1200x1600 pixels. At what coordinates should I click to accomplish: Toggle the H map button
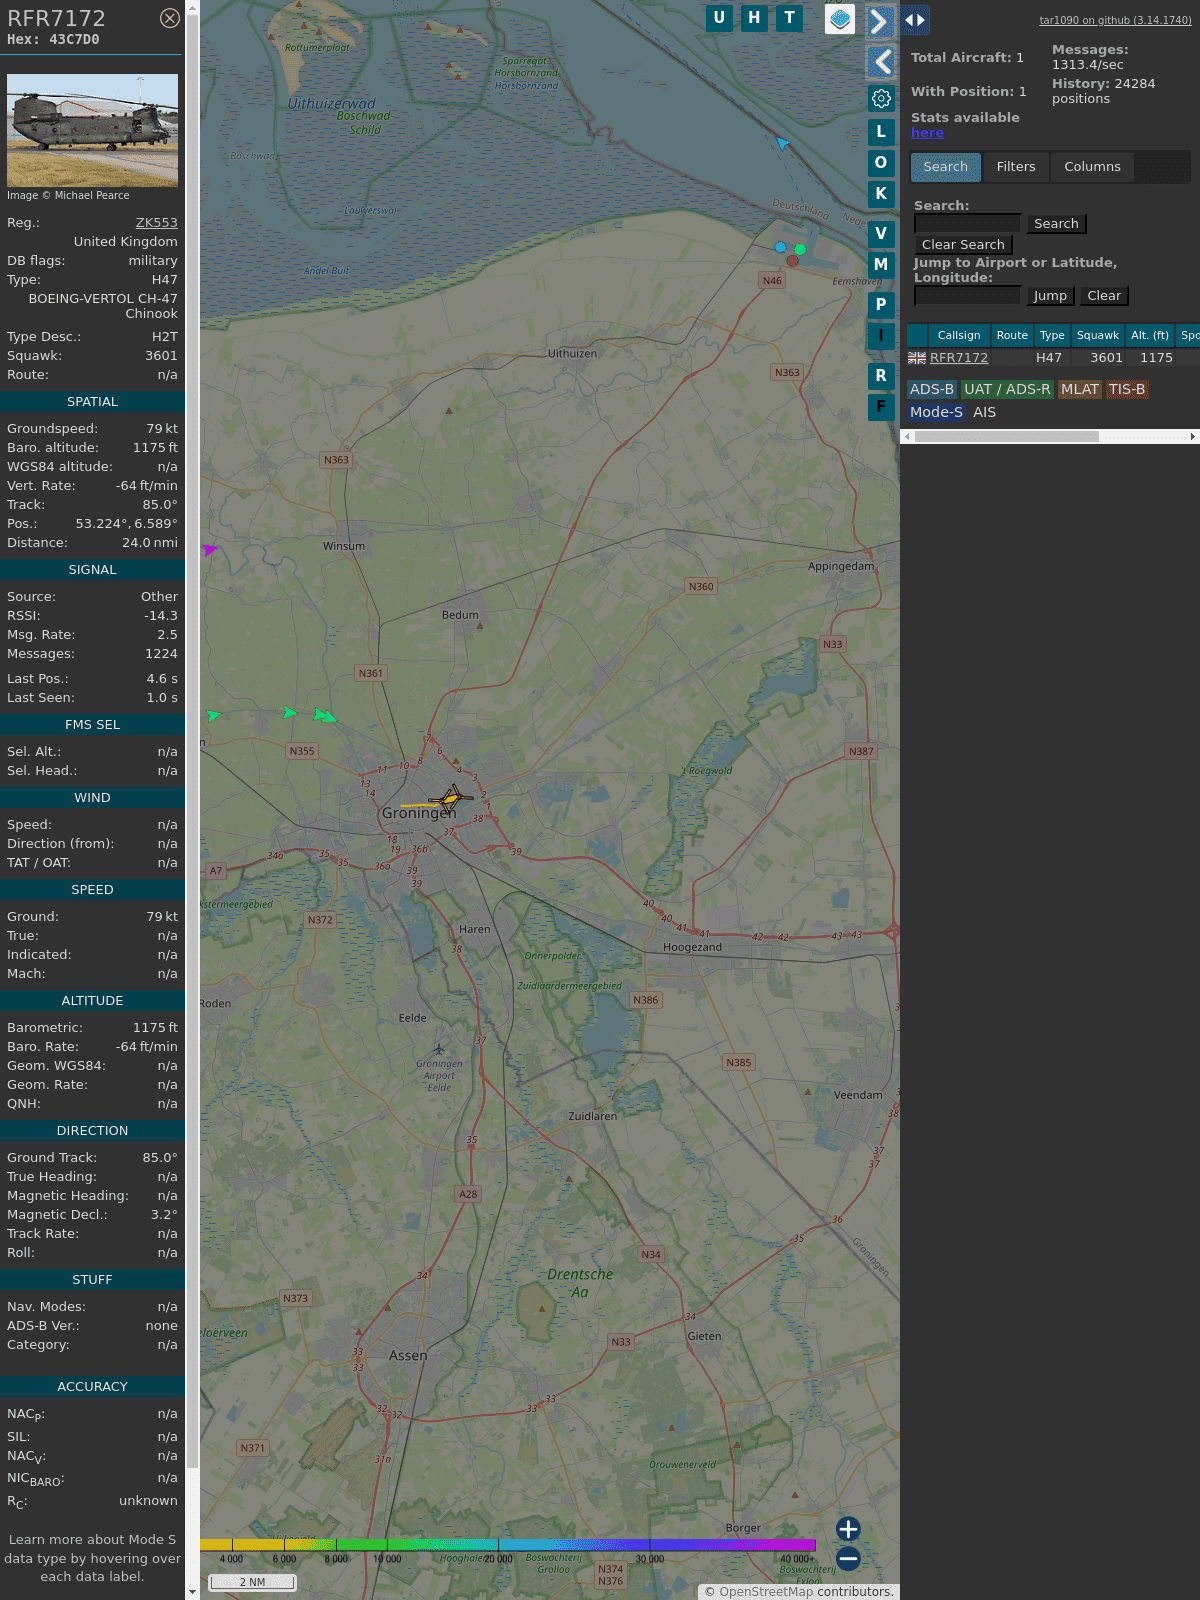click(754, 18)
